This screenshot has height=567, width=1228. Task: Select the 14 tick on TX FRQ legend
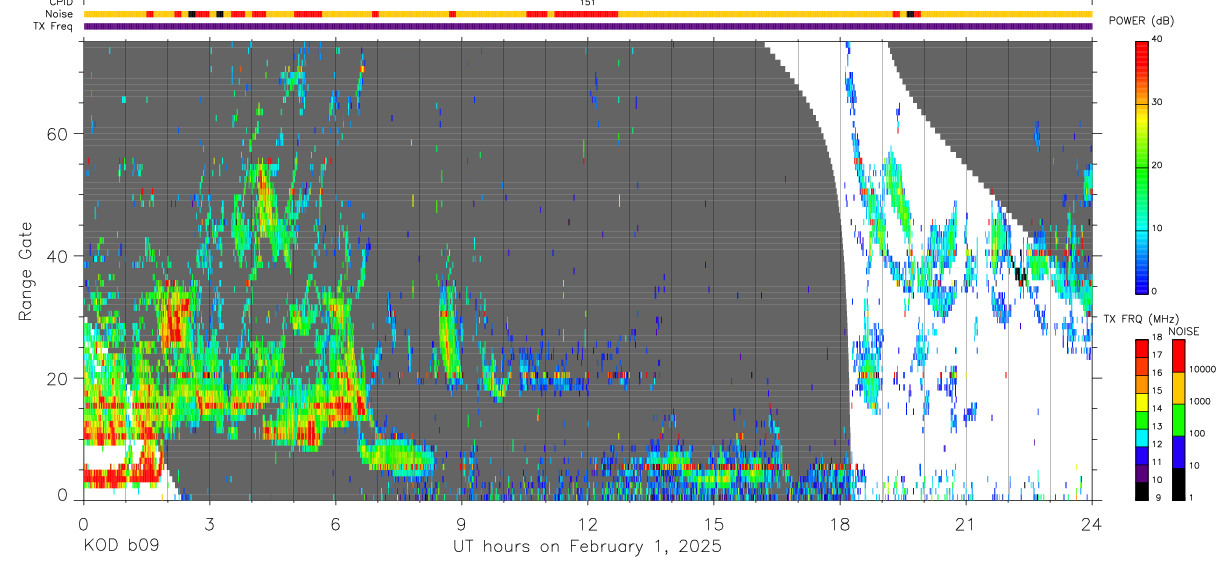1157,409
